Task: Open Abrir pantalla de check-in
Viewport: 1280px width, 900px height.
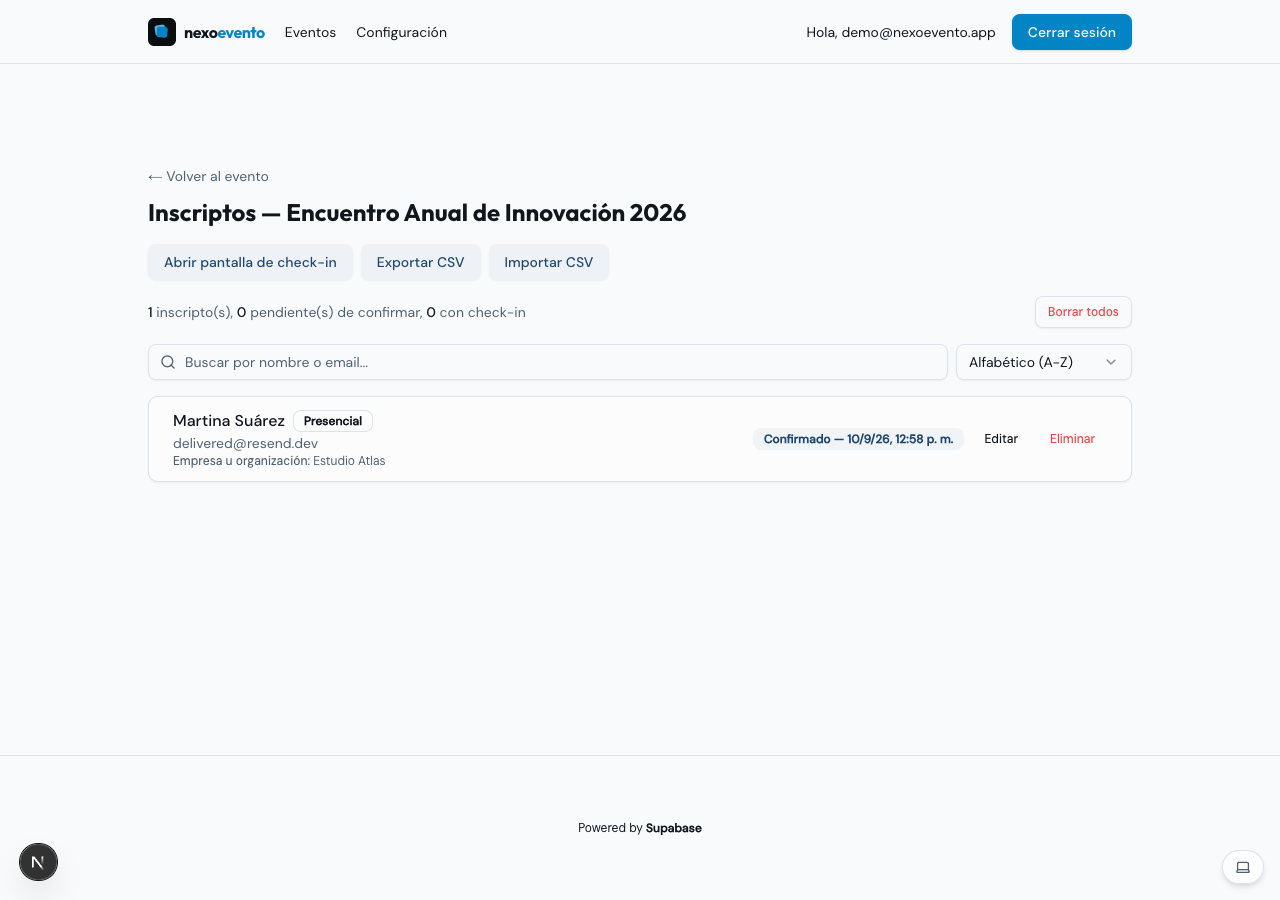Action: pos(250,262)
